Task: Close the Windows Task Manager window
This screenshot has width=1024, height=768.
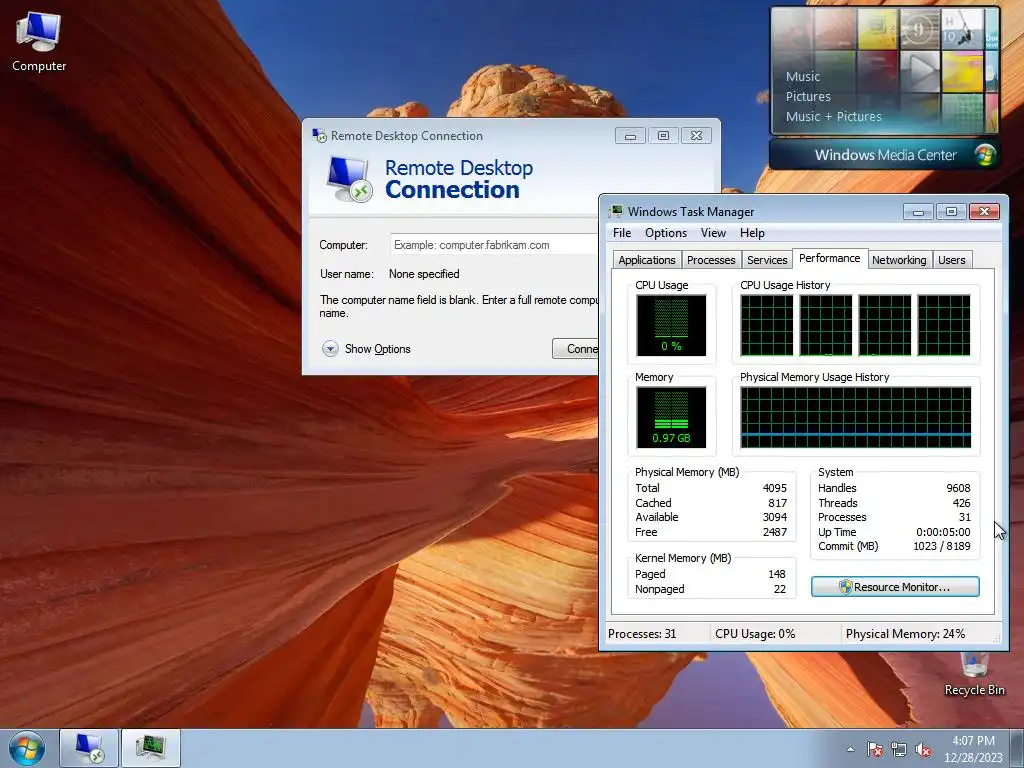Action: [984, 211]
